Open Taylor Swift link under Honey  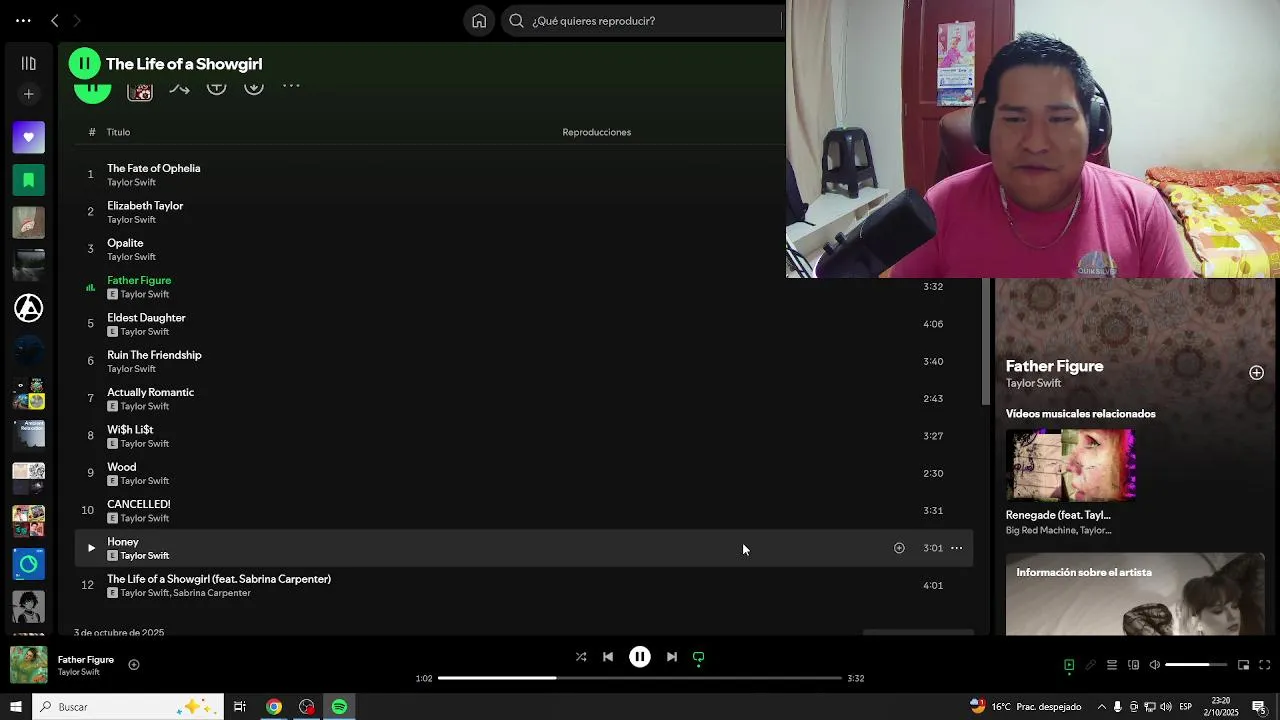(145, 556)
